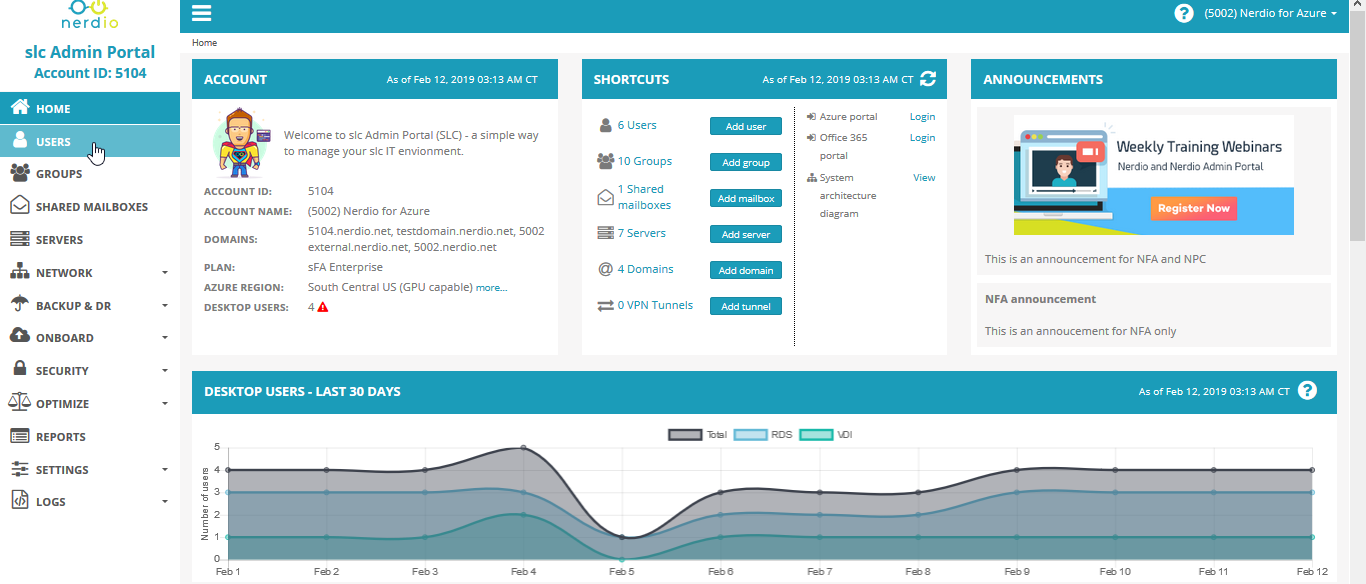Click the help question mark in top bar

coord(1184,13)
